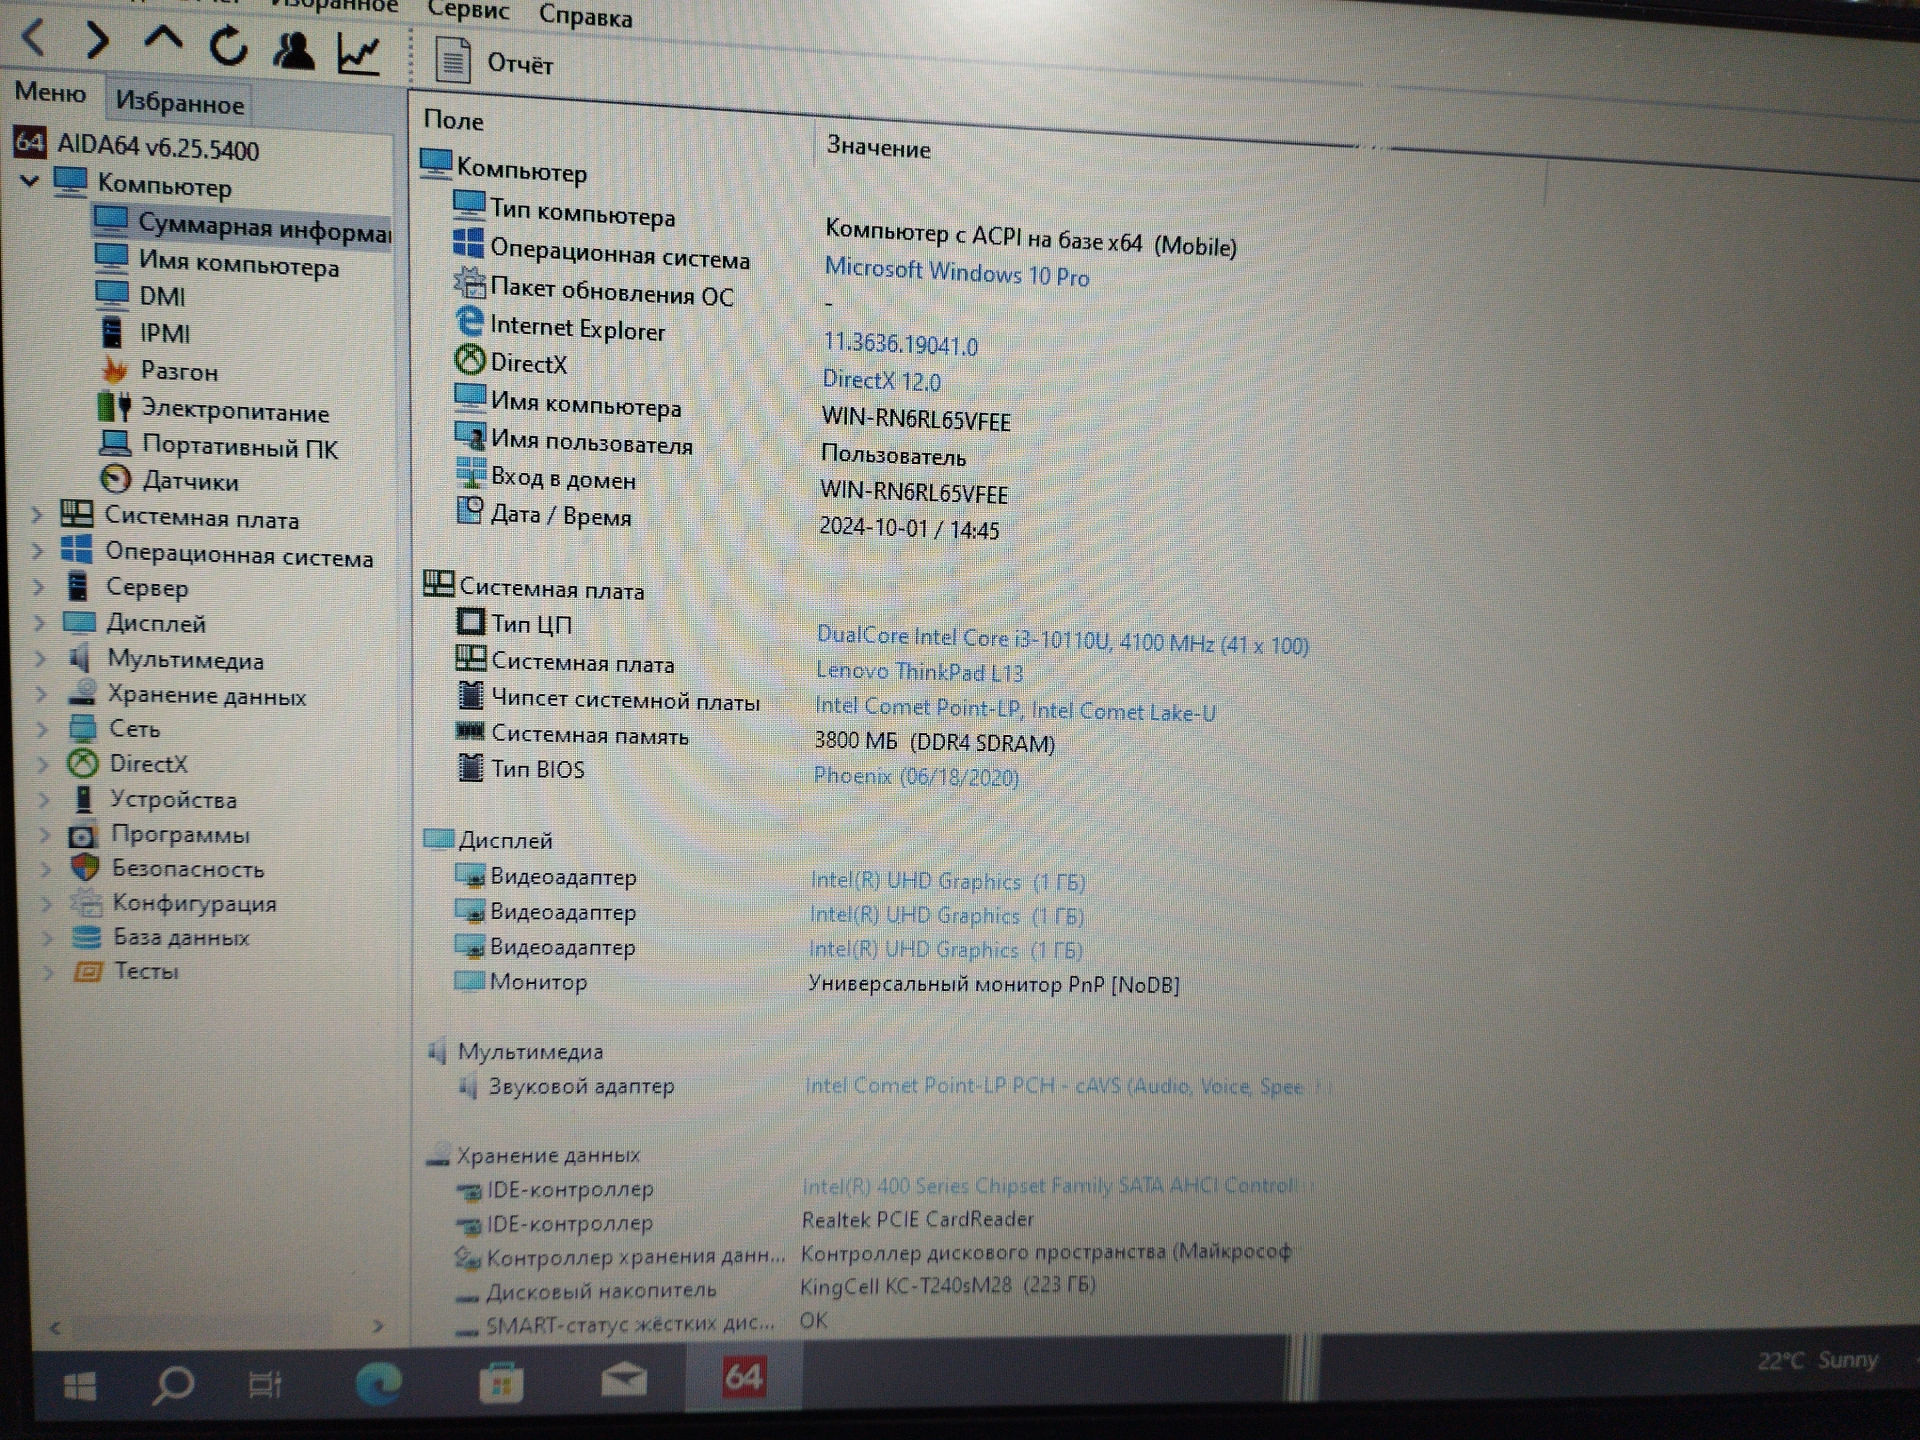Click the Электропитание plug icon
Viewport: 1920px width, 1440px height.
(x=114, y=407)
